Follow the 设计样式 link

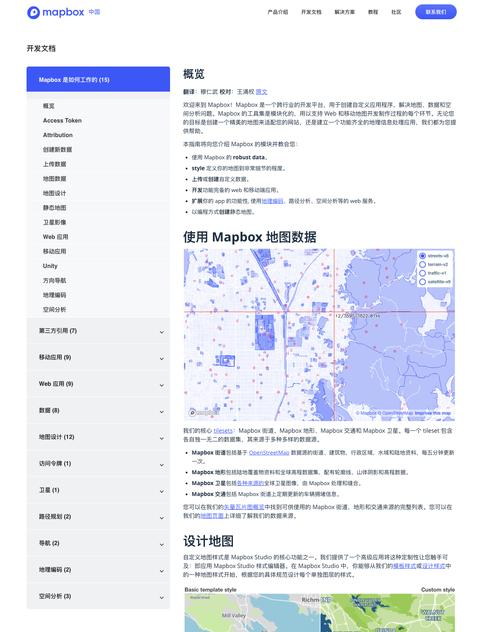434,566
